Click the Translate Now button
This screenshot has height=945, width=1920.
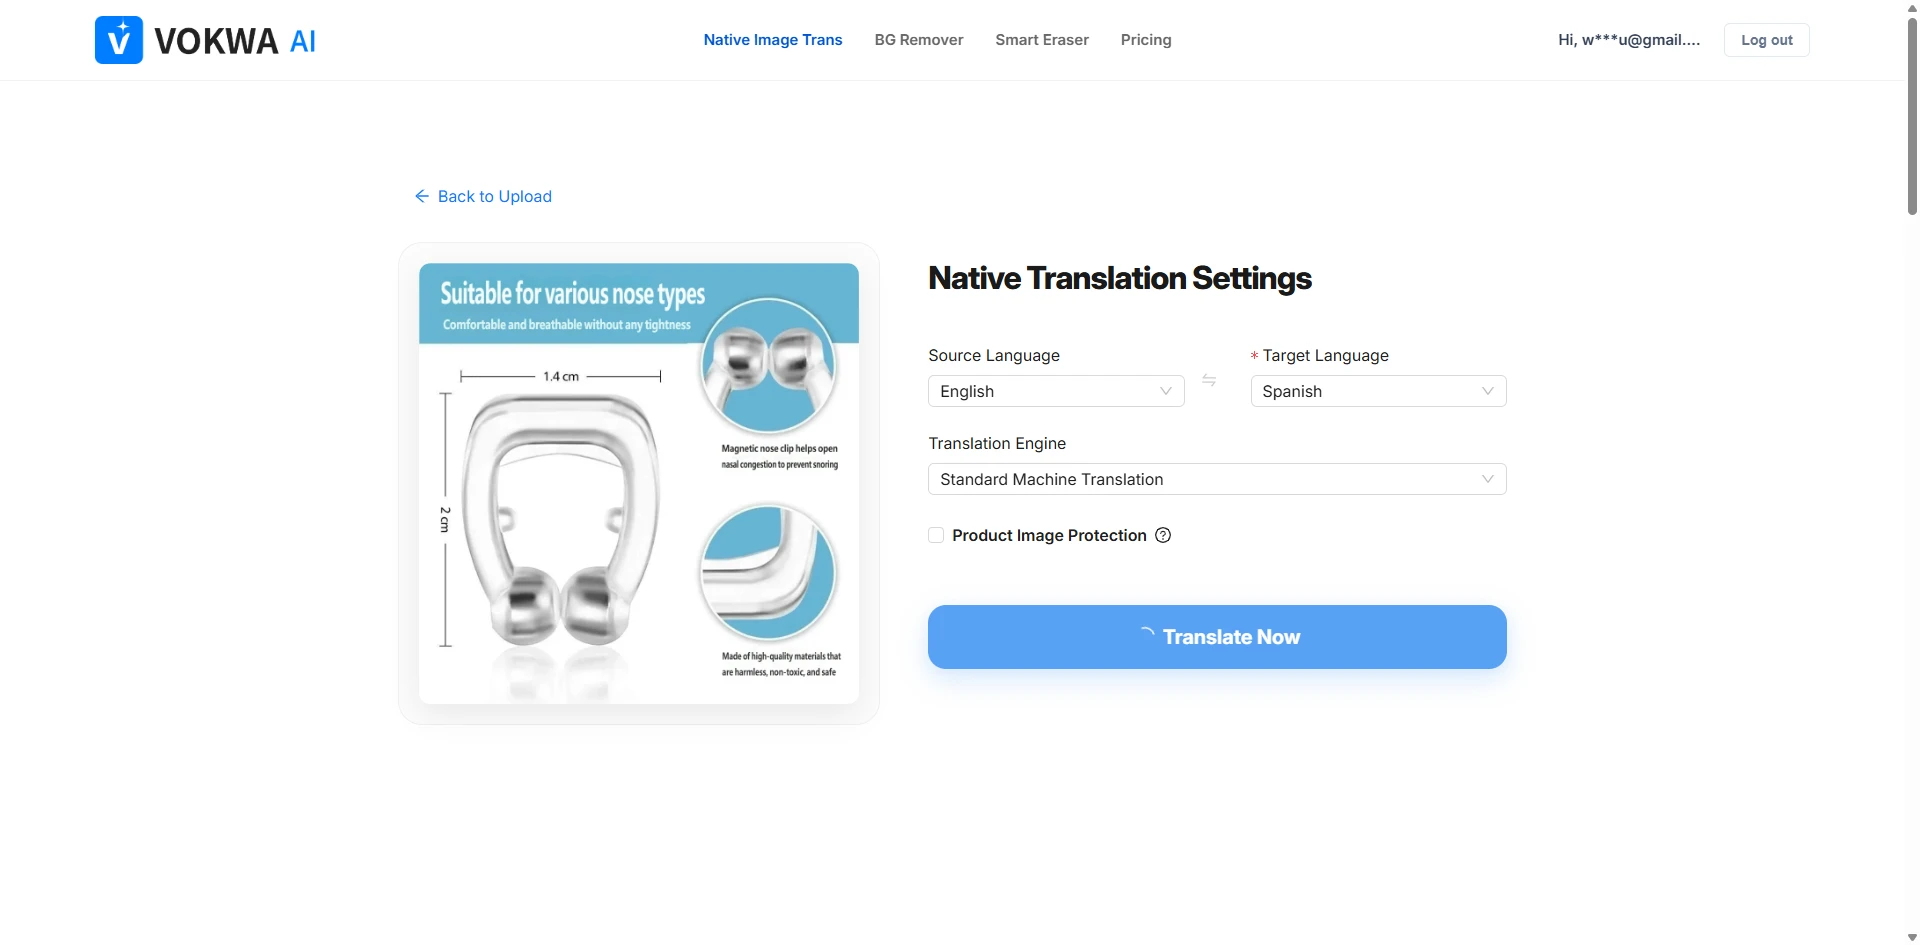[1217, 637]
